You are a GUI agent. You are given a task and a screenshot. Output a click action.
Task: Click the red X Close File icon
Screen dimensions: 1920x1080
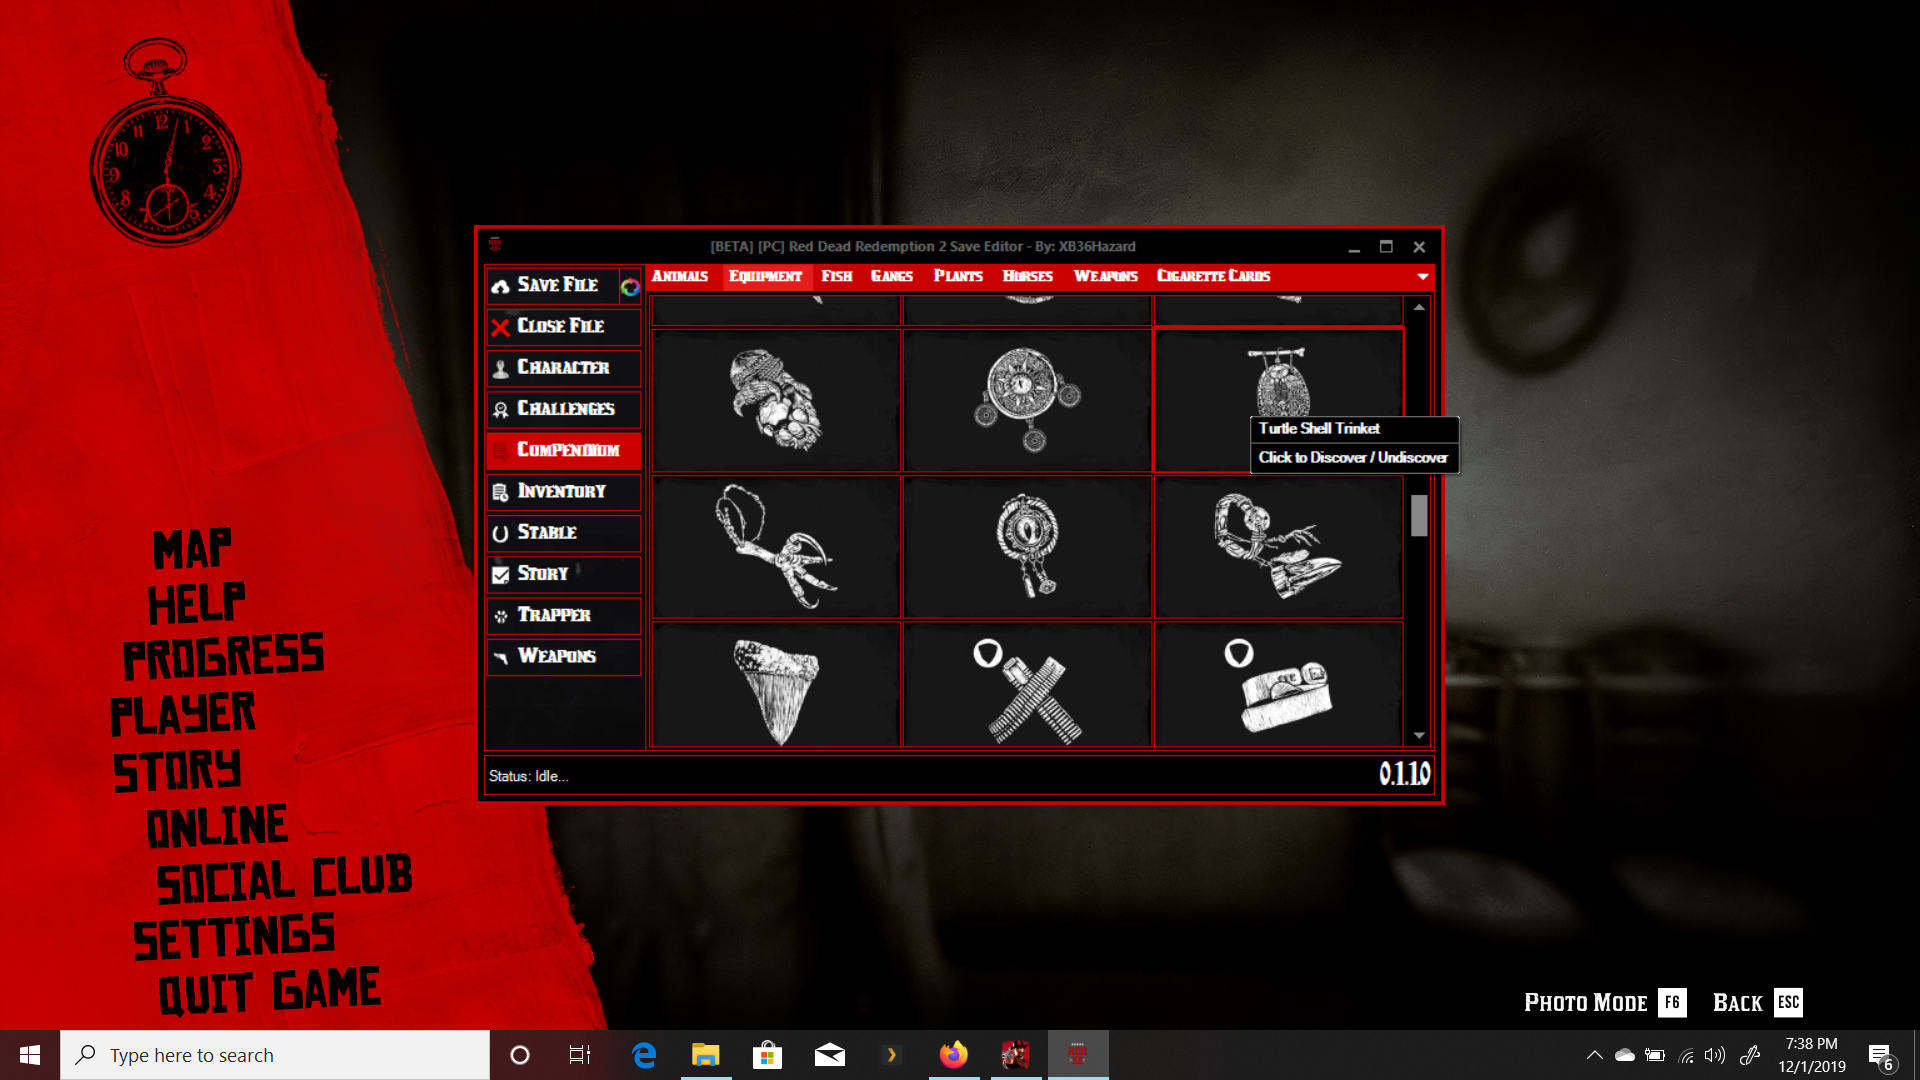point(501,327)
